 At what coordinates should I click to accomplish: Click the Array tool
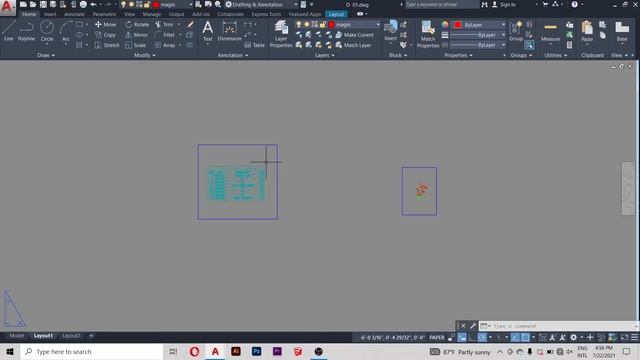[165, 45]
